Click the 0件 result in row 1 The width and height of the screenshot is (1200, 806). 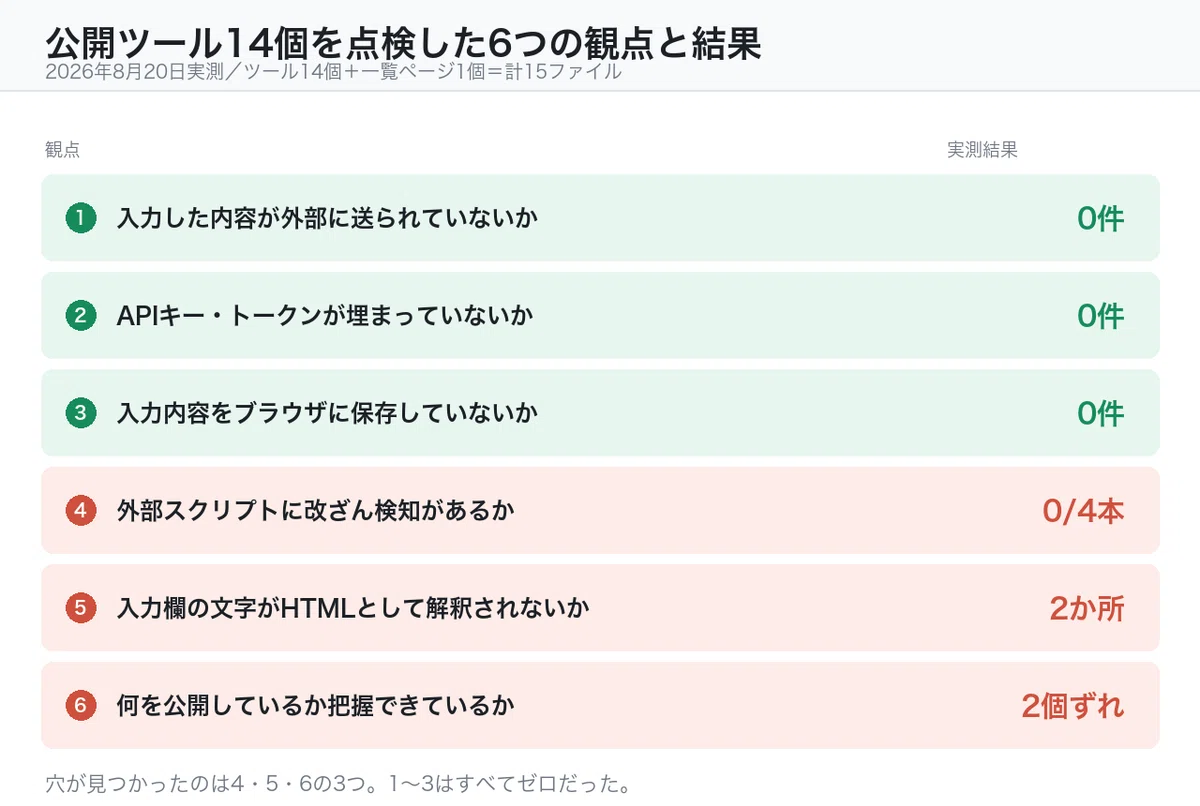click(1101, 218)
